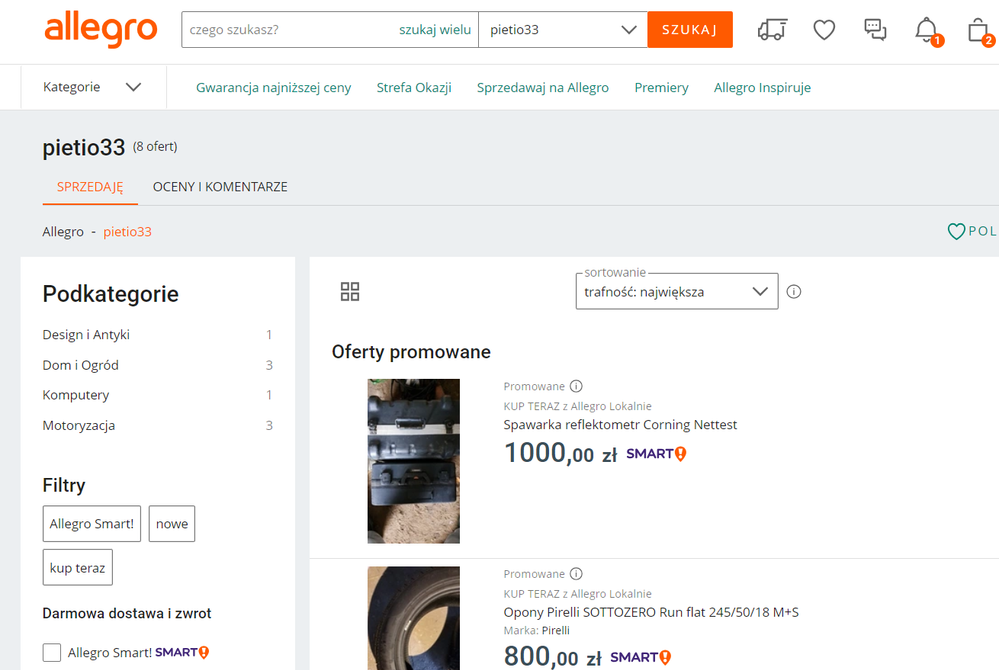Click the Pirelli brand link
This screenshot has height=670, width=999.
coord(556,631)
